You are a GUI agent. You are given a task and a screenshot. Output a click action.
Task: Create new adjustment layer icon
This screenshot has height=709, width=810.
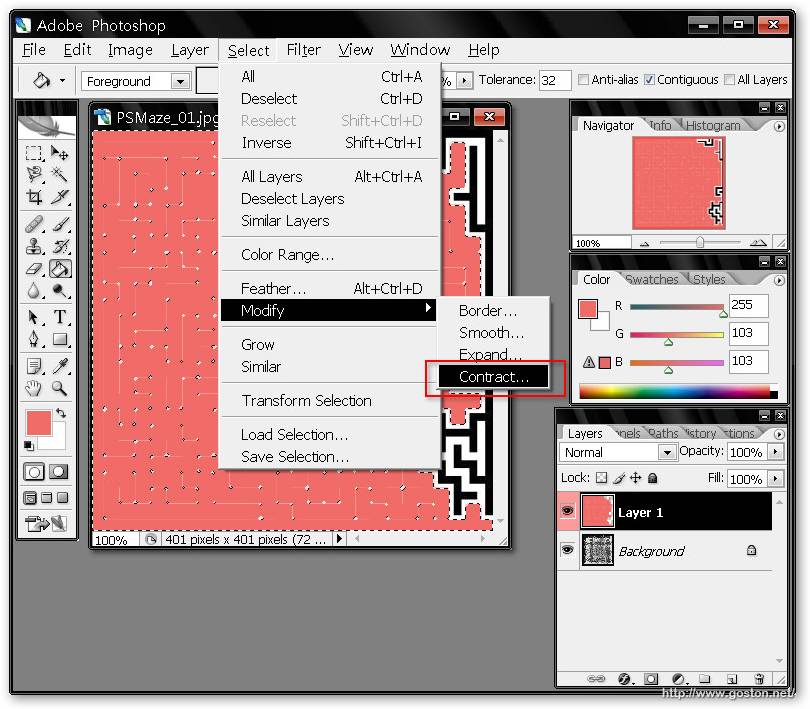679,679
